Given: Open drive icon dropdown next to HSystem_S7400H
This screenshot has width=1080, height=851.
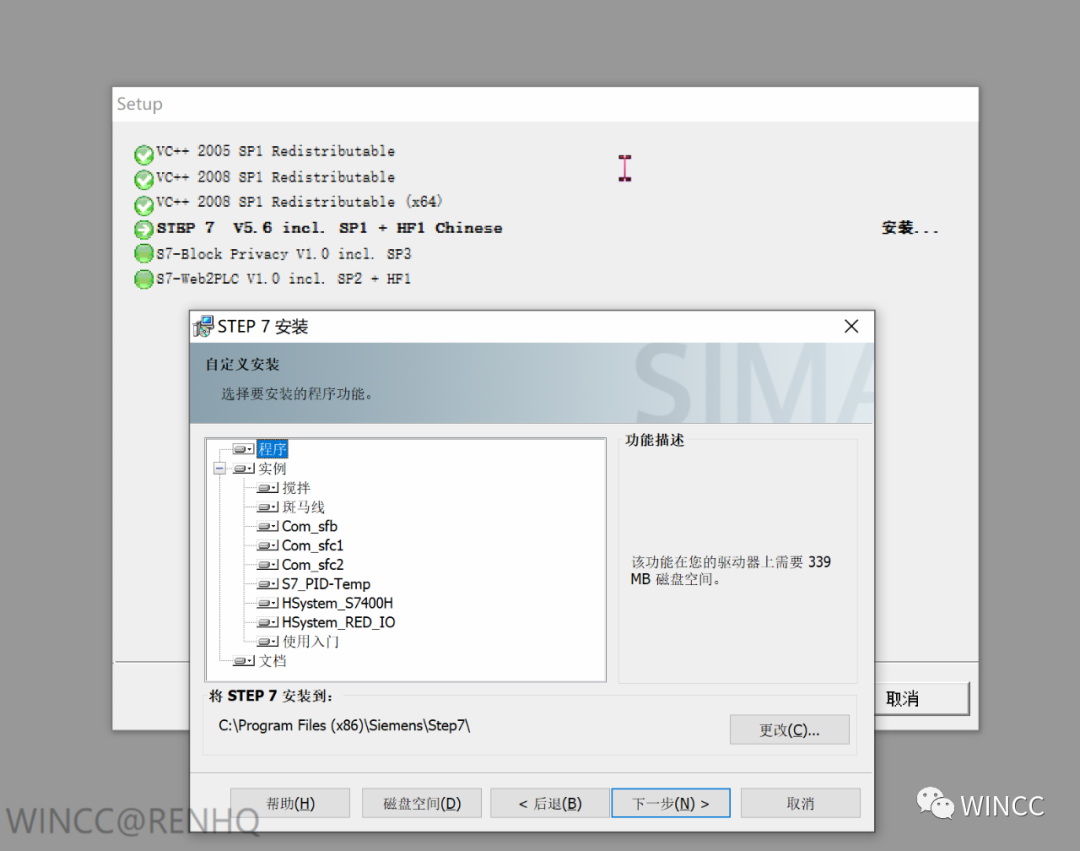Looking at the screenshot, I should click(267, 604).
